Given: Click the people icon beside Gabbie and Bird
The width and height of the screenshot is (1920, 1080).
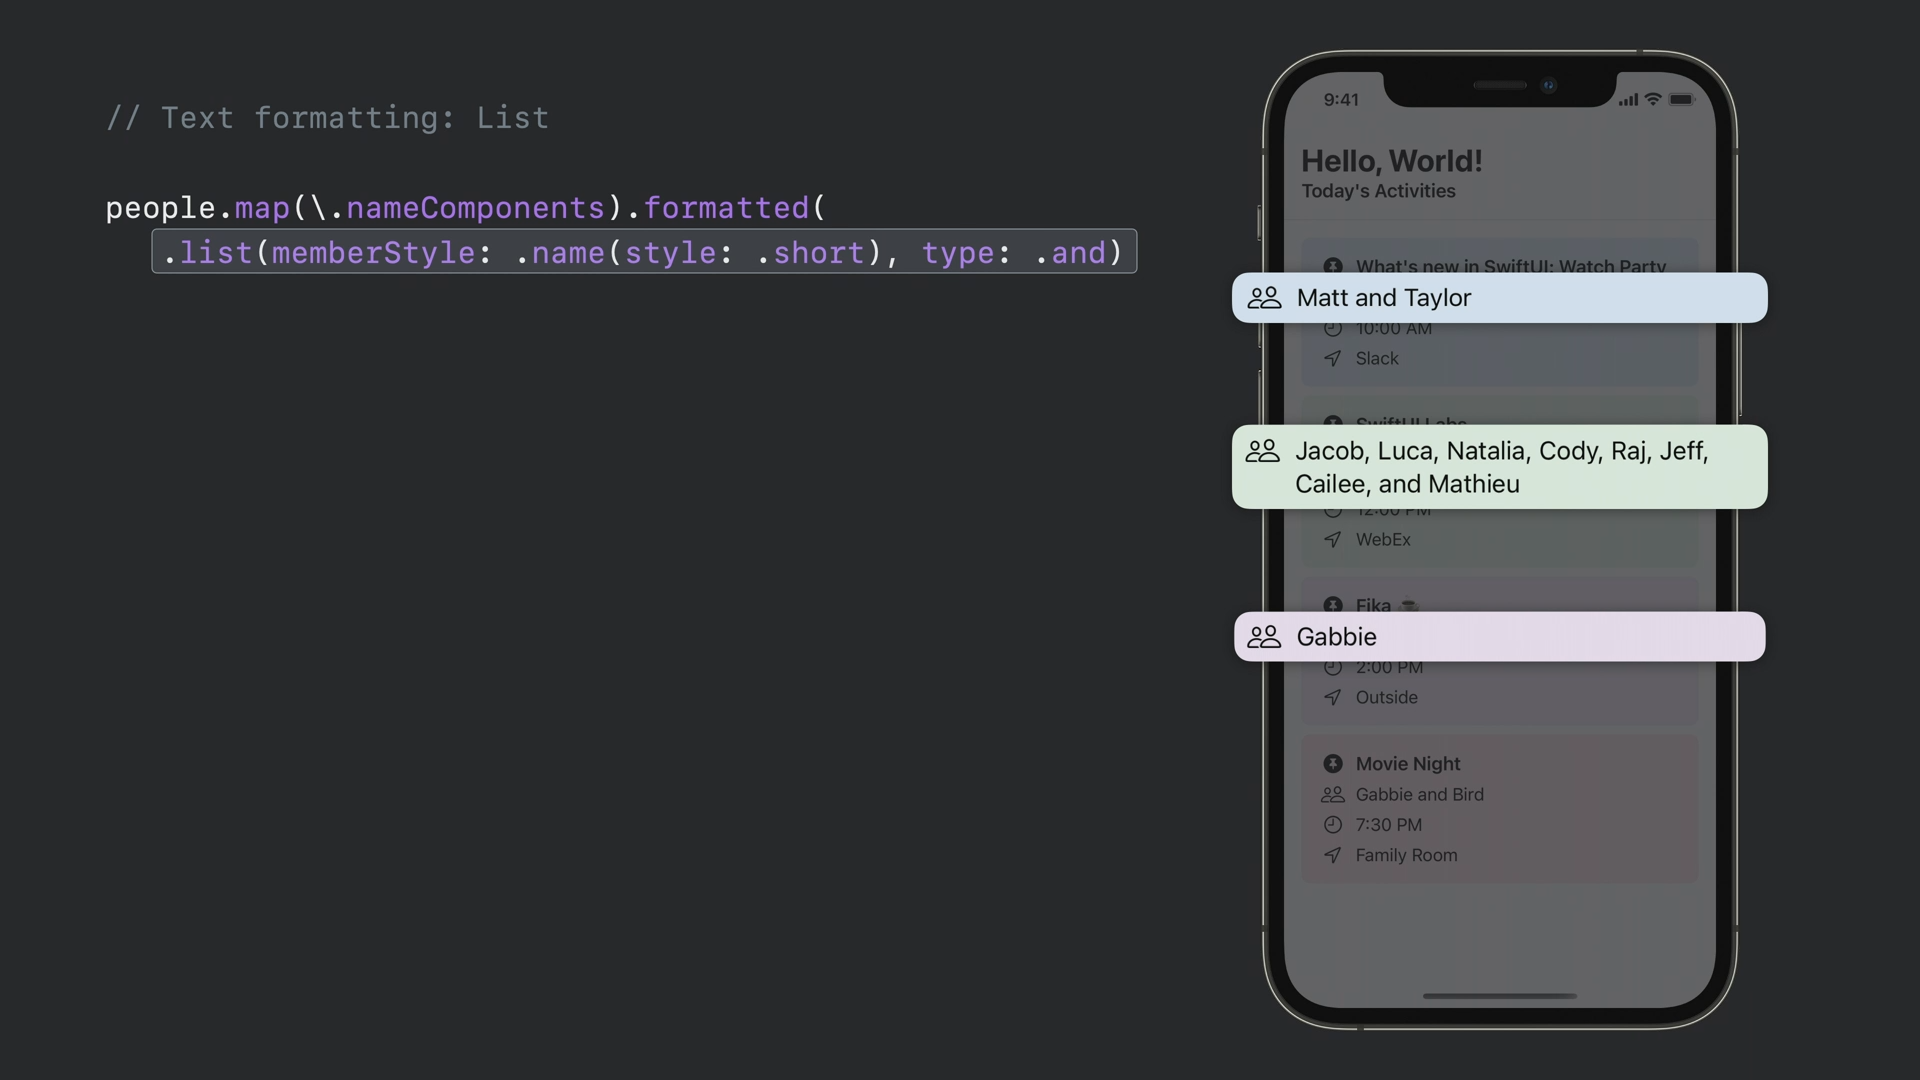Looking at the screenshot, I should [1332, 795].
